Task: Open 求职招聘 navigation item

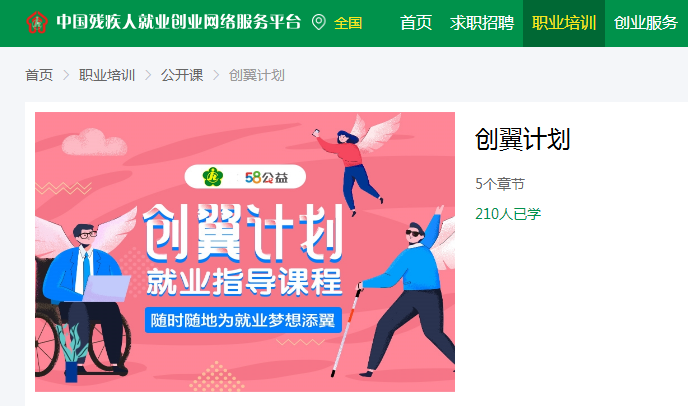Action: click(482, 22)
